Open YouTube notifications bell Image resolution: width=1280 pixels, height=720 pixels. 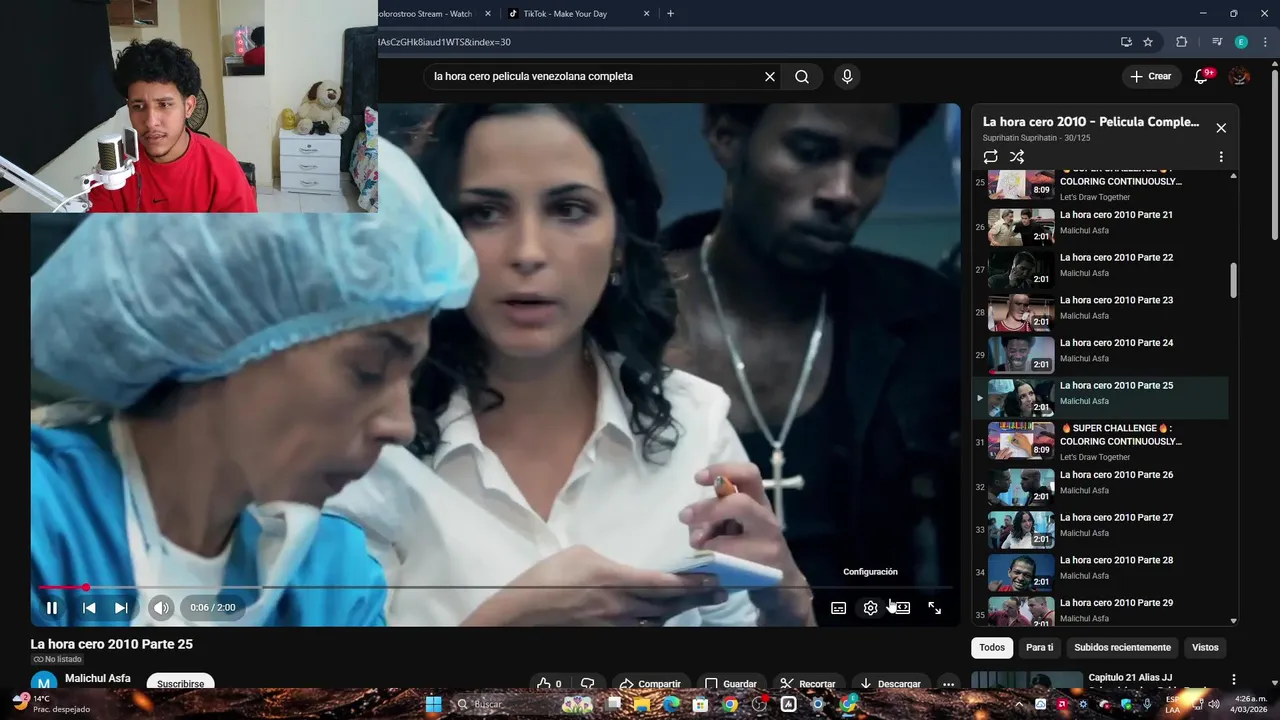pos(1202,77)
